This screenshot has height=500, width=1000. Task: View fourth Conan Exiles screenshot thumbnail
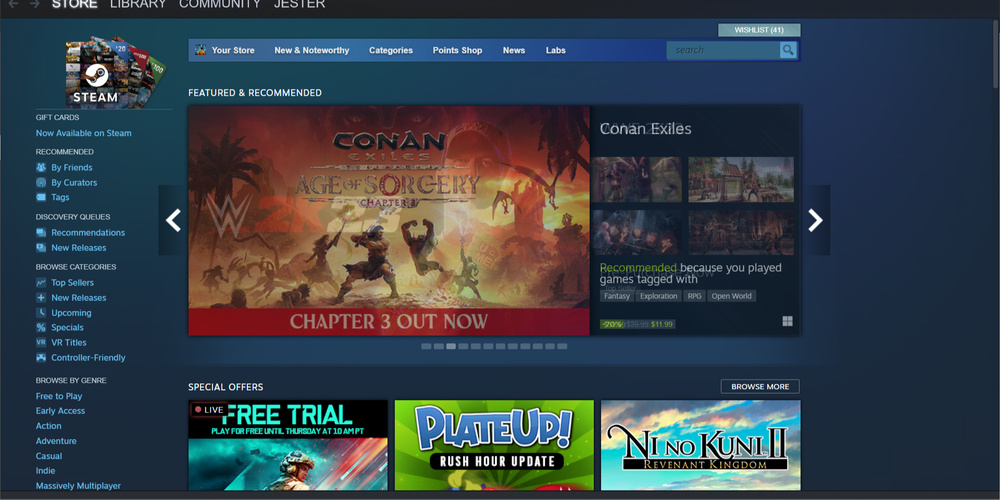coord(741,233)
